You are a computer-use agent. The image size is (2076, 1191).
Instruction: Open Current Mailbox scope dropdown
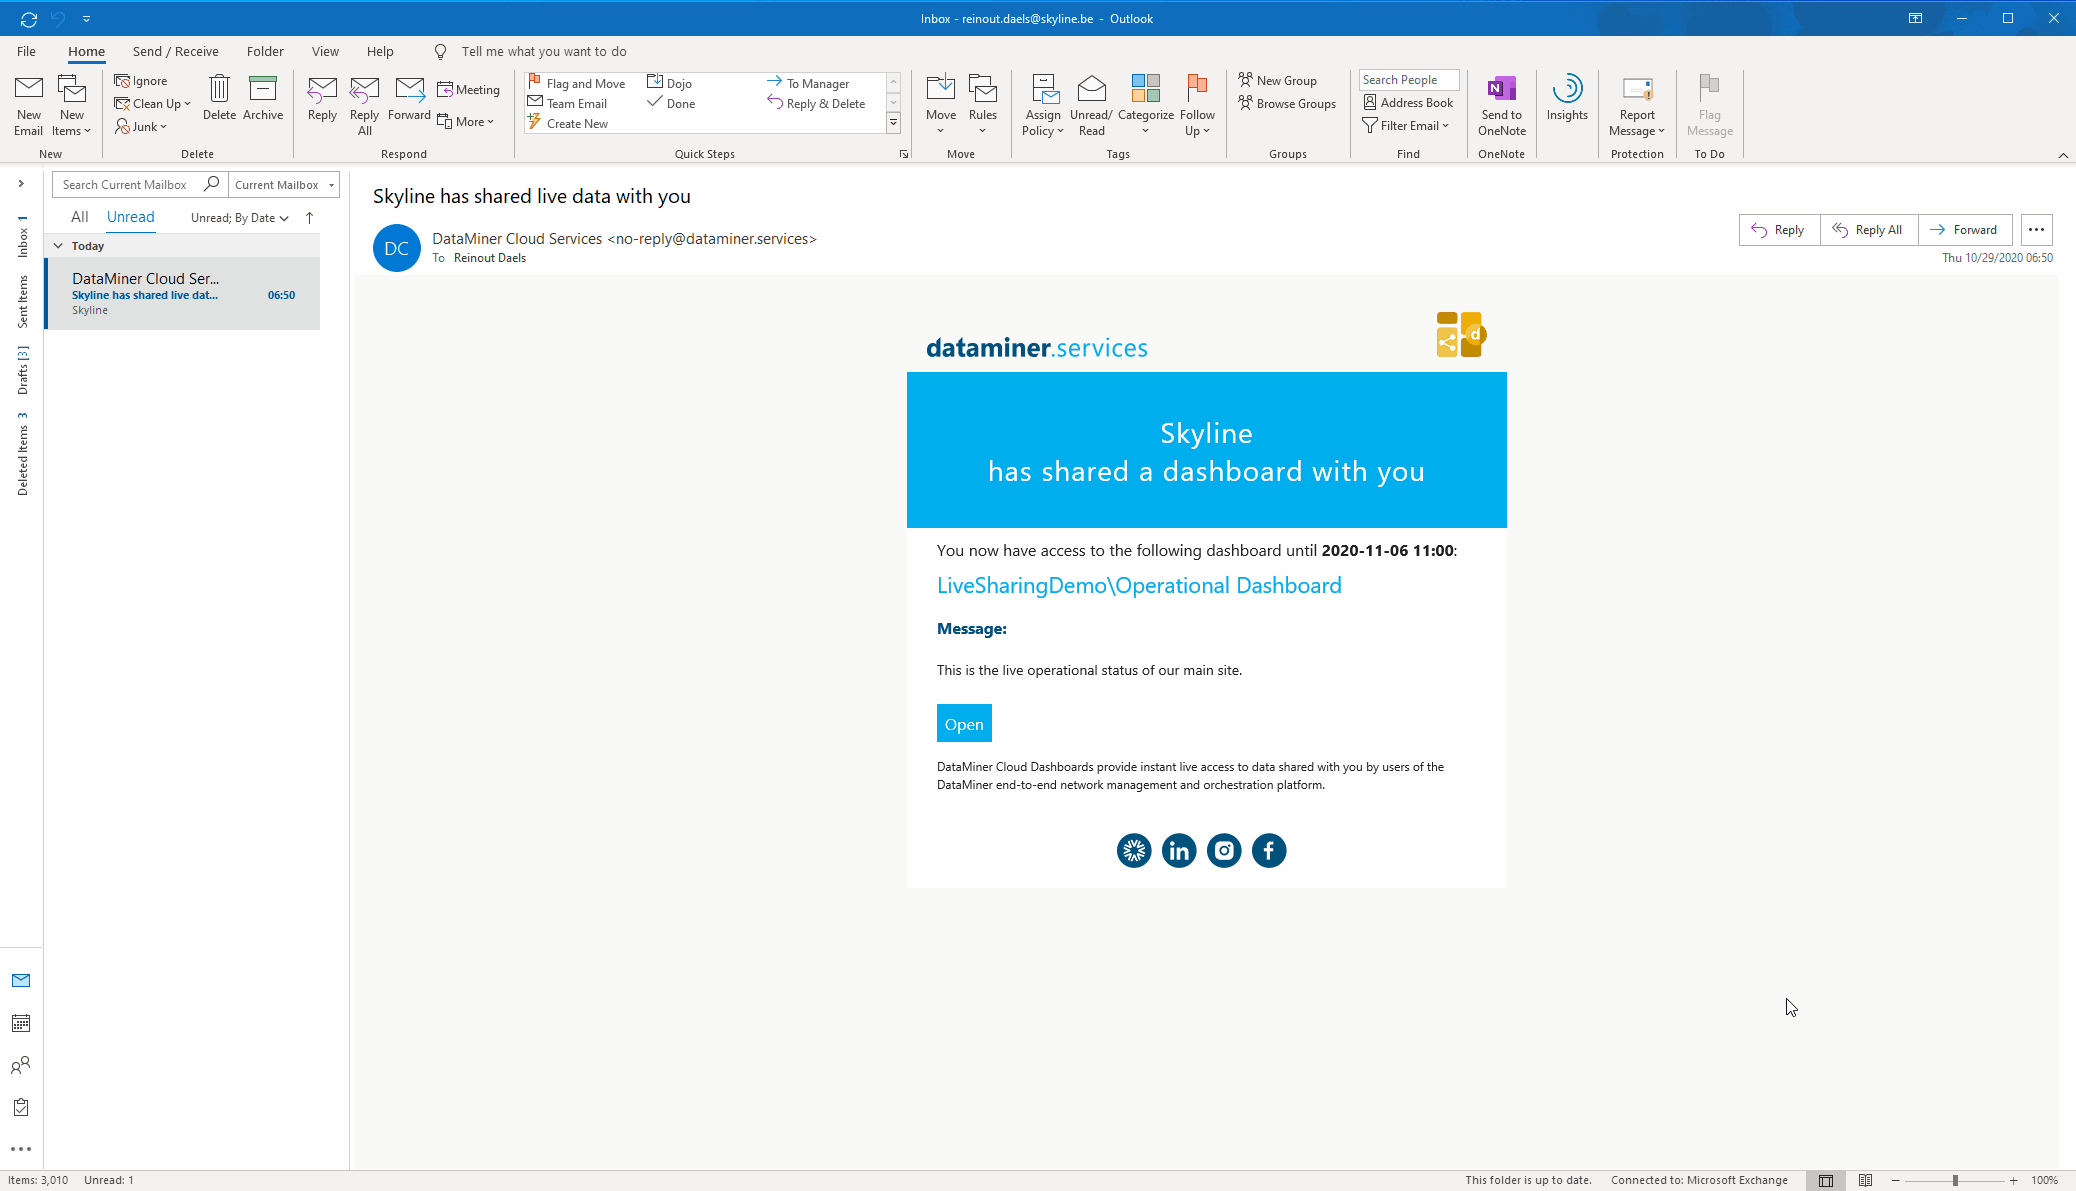tap(284, 185)
